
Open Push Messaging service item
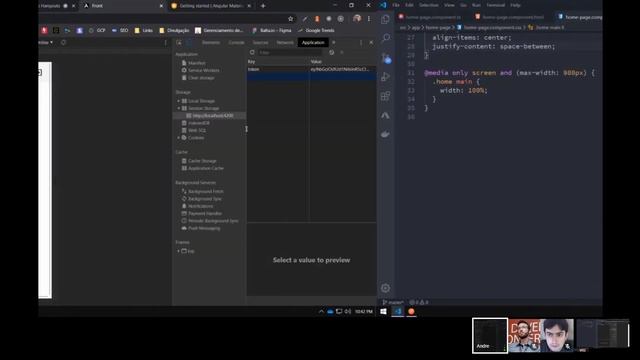click(x=204, y=228)
